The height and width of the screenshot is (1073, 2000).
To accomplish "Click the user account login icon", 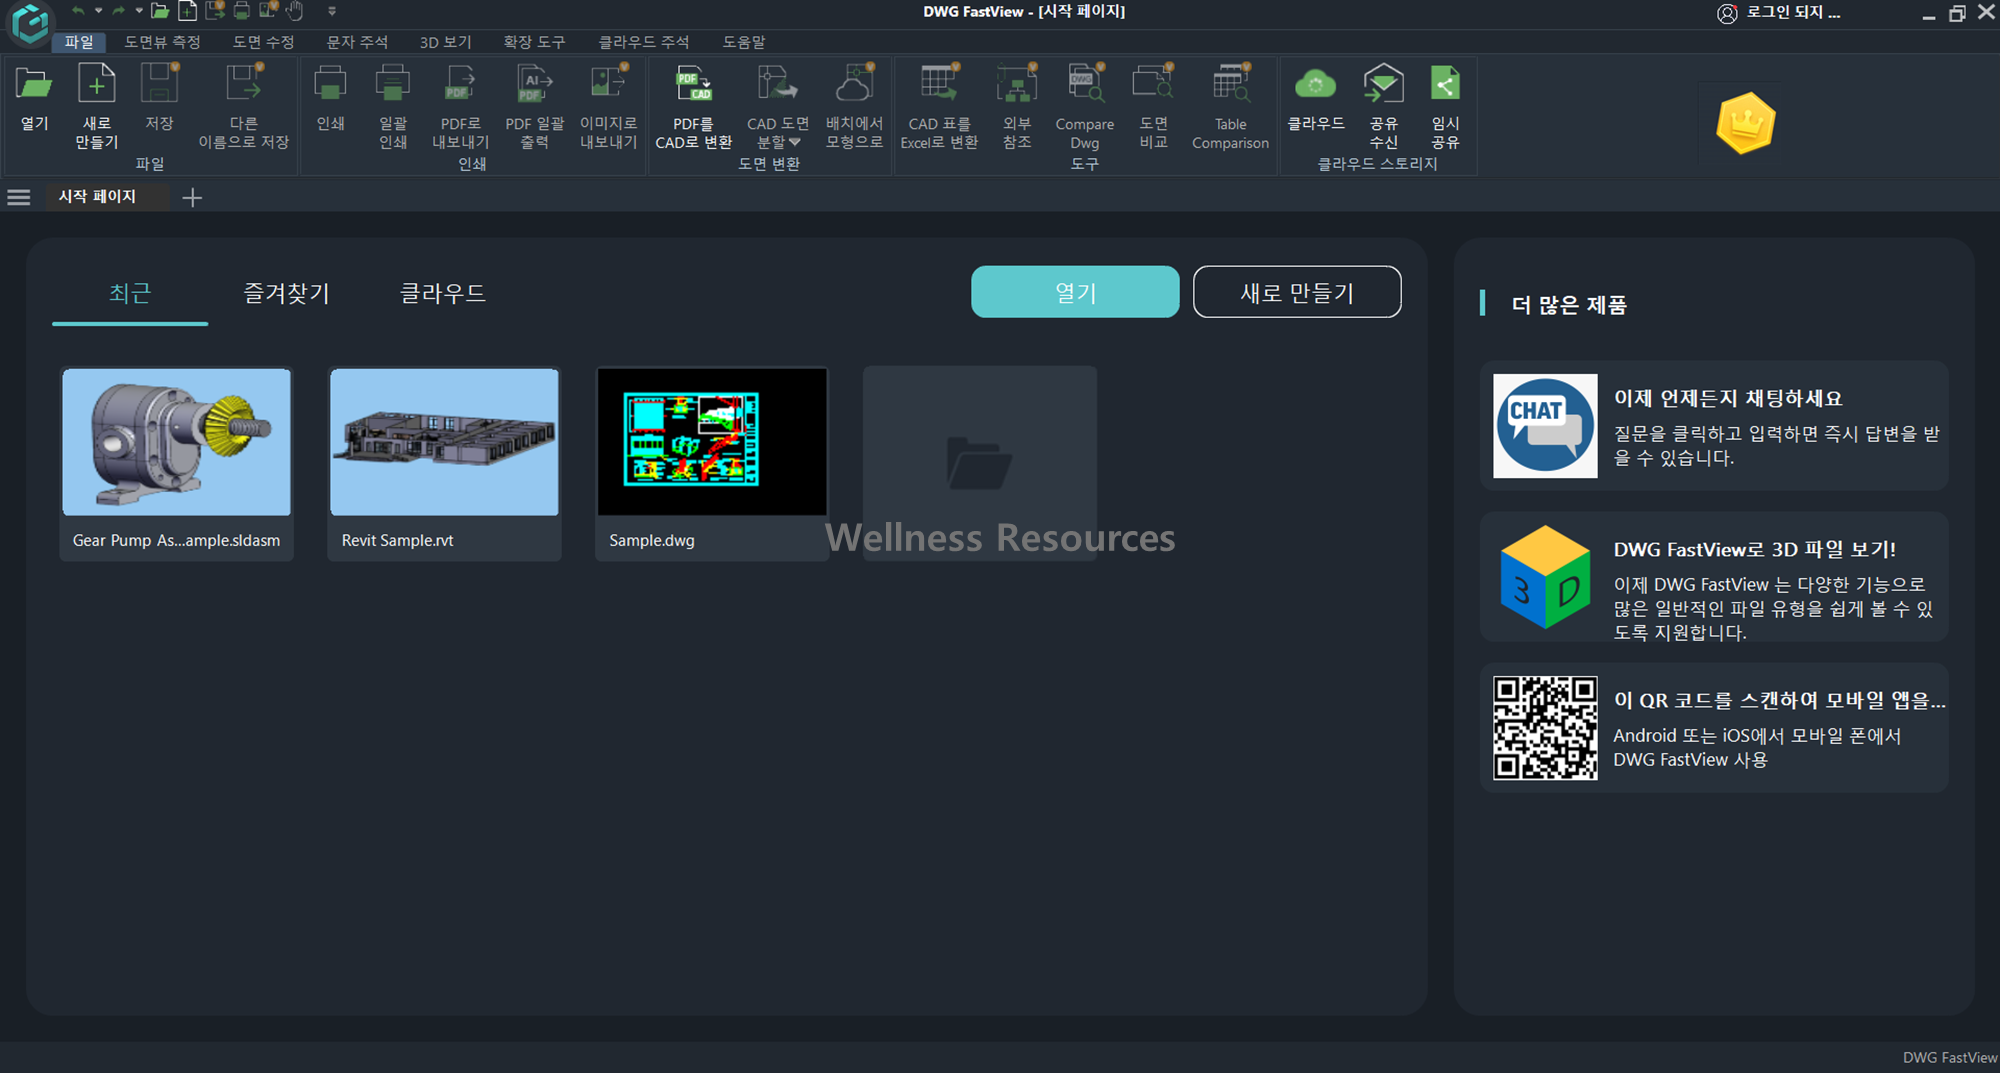I will [1726, 13].
